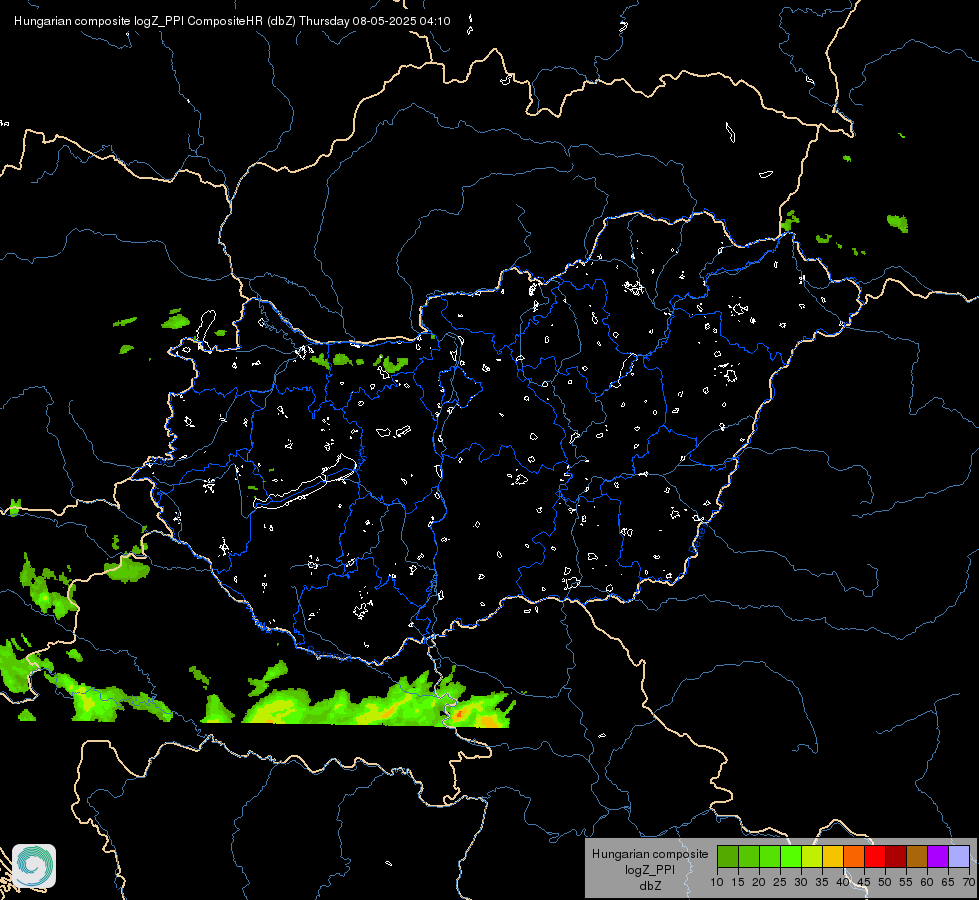Screen dimensions: 979x900
Task: Click the '50' scale value in the legend
Action: point(885,882)
